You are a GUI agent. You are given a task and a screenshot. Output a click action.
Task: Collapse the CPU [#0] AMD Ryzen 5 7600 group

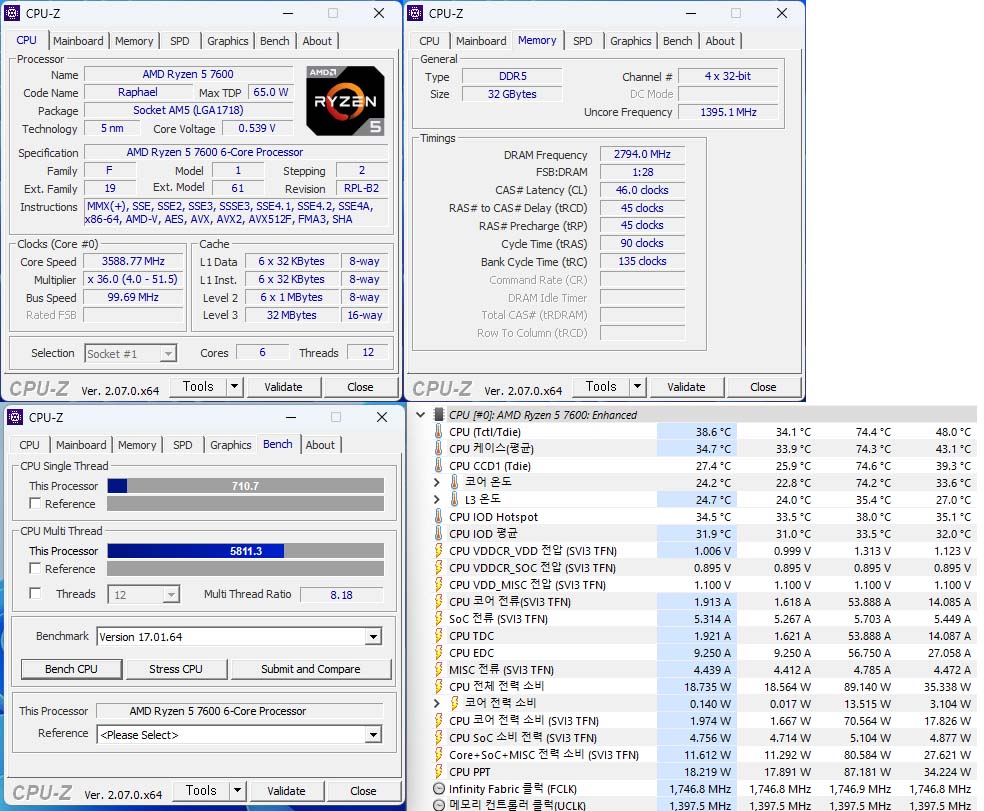pos(420,415)
